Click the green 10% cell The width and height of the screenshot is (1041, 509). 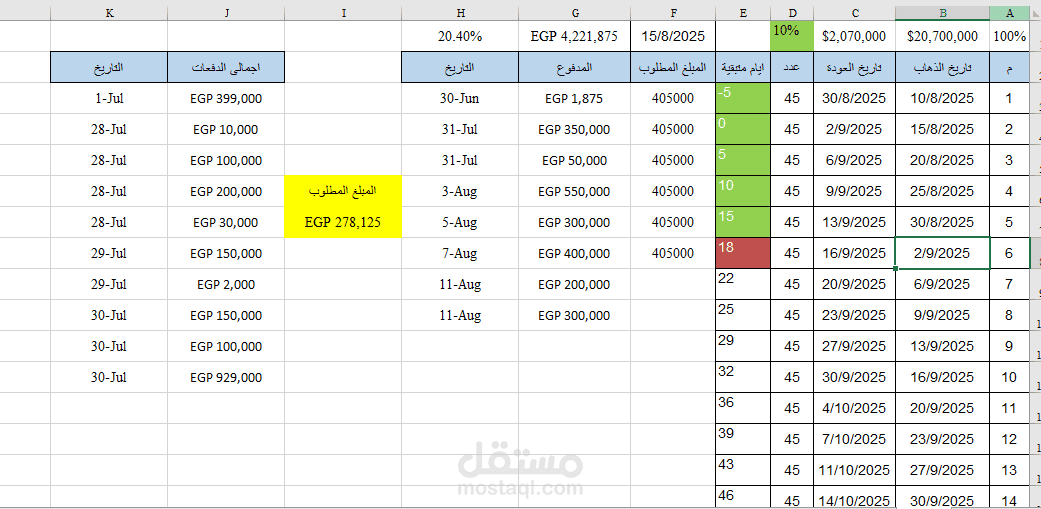tap(792, 36)
